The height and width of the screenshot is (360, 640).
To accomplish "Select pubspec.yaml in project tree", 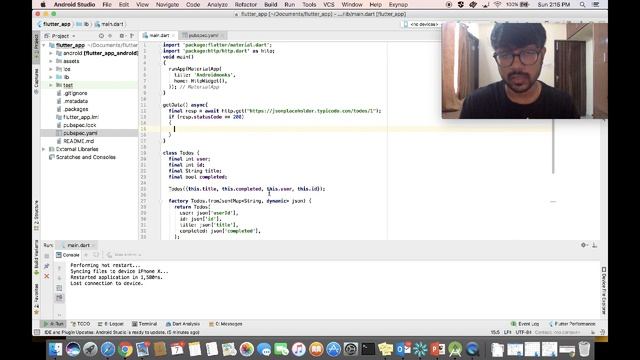I will [80, 133].
